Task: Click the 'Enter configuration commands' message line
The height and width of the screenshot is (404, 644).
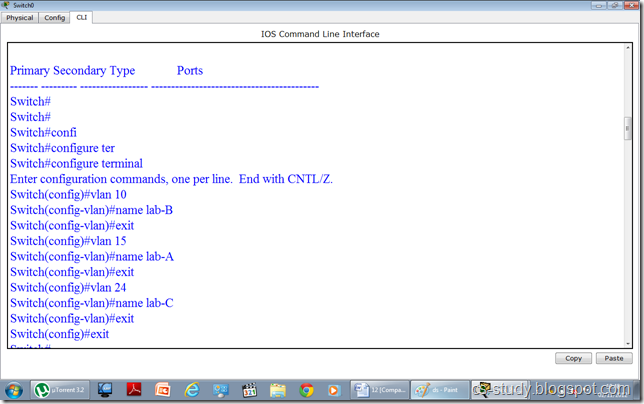Action: 171,179
